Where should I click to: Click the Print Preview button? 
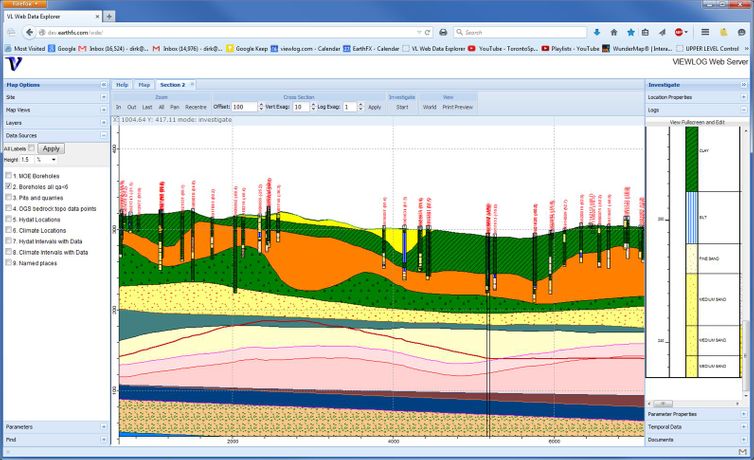point(457,106)
